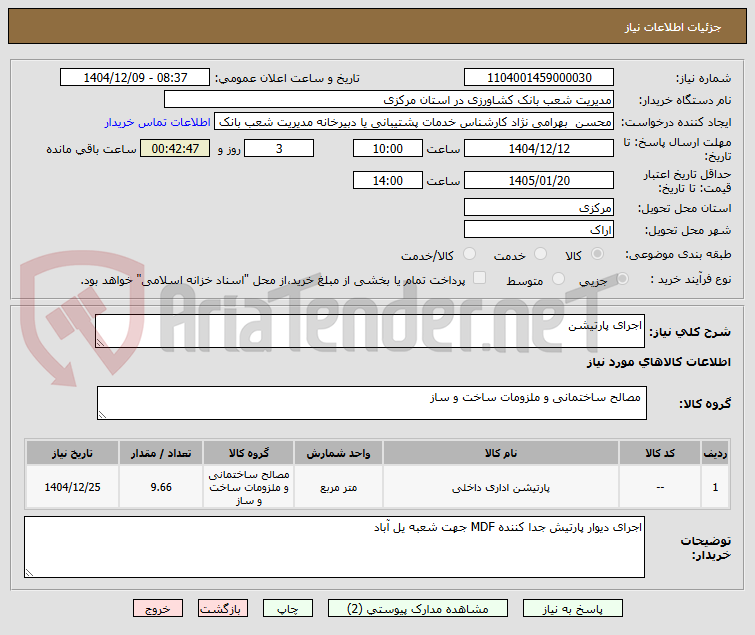Click the unit cell متر مربع

pos(338,488)
